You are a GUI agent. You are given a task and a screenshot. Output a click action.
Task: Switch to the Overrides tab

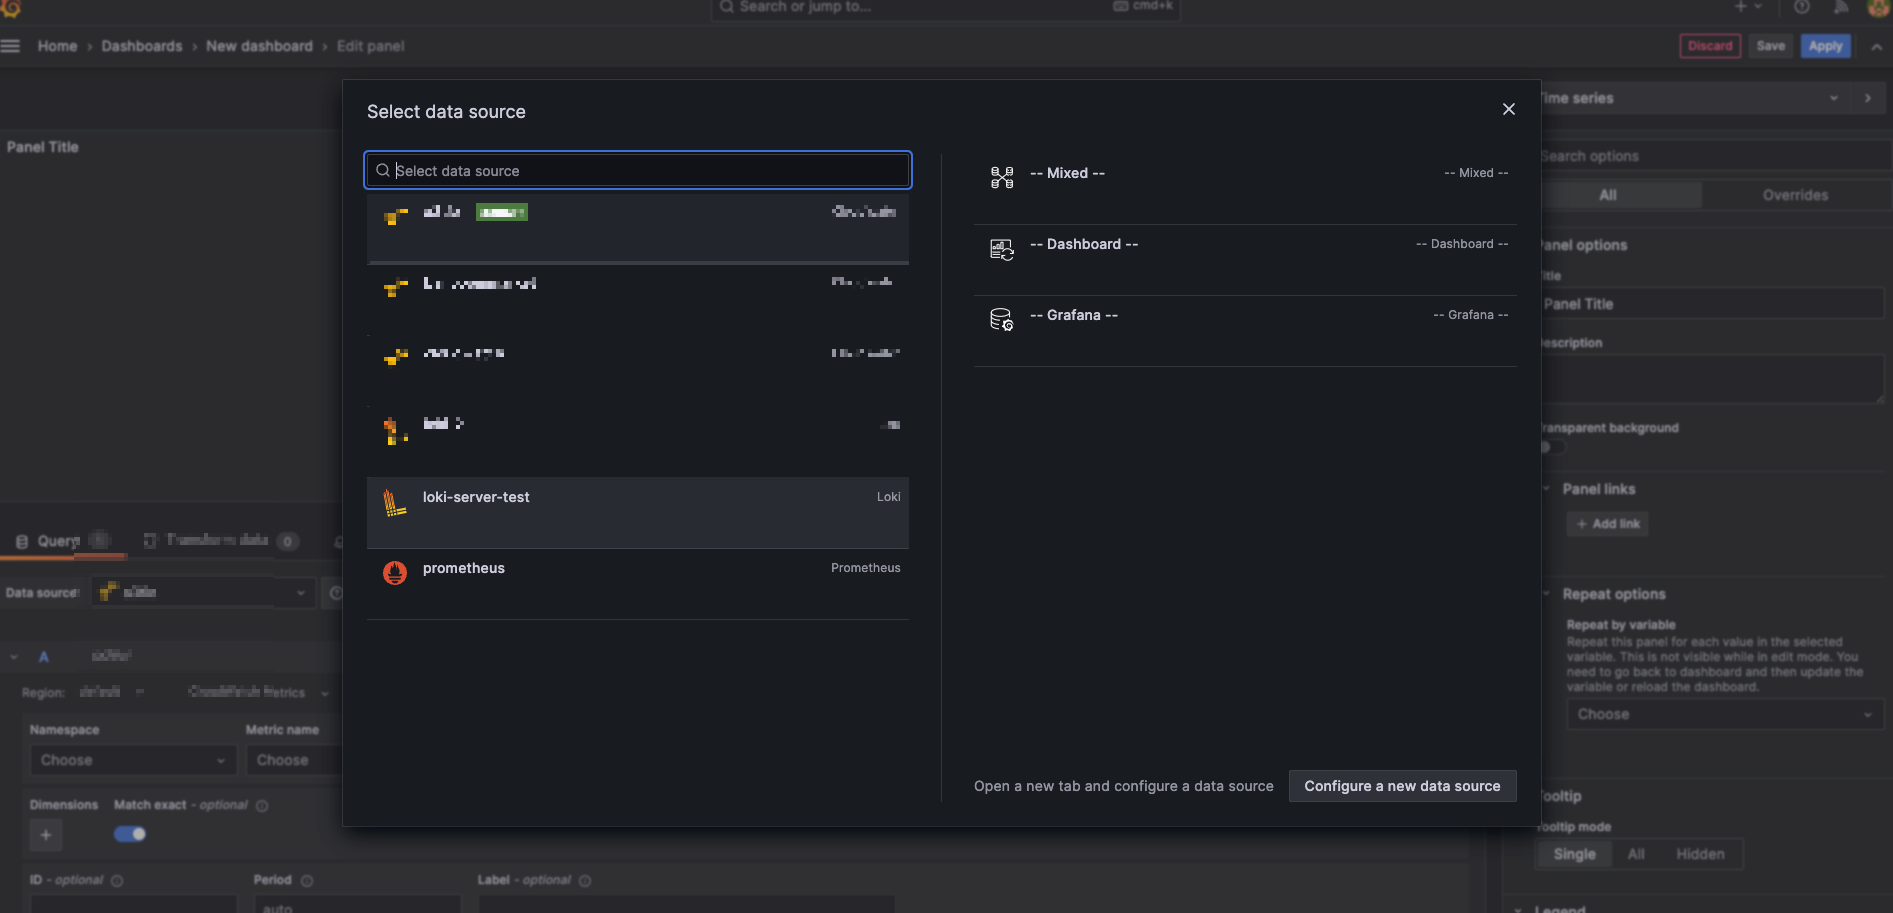pyautogui.click(x=1795, y=195)
